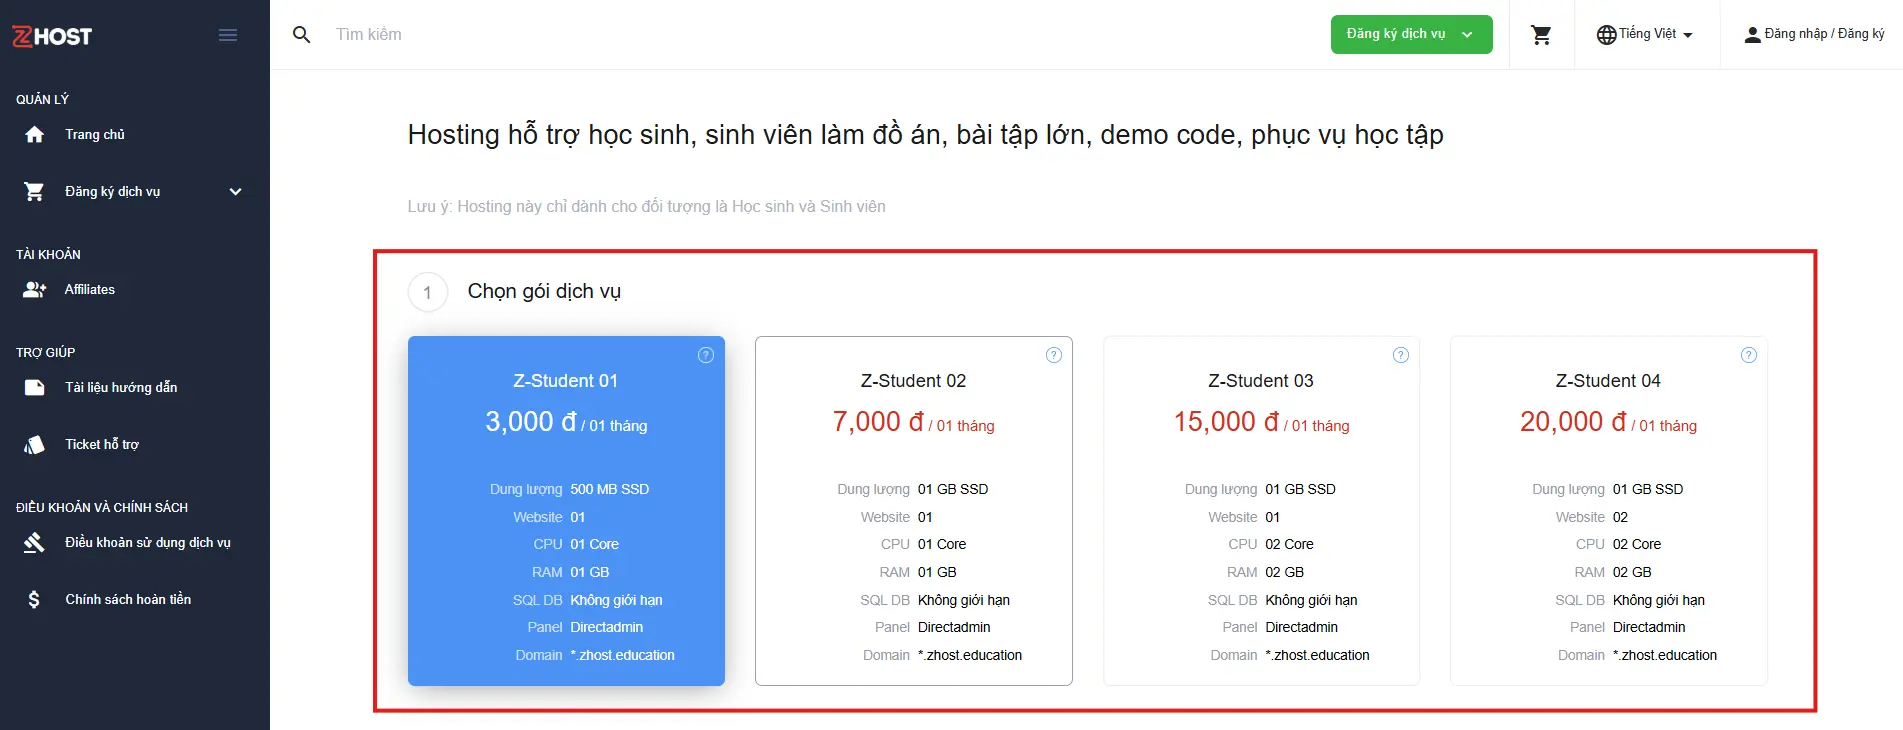Image resolution: width=1903 pixels, height=730 pixels.
Task: Select the Z-Student 04 plan card
Action: 1609,511
